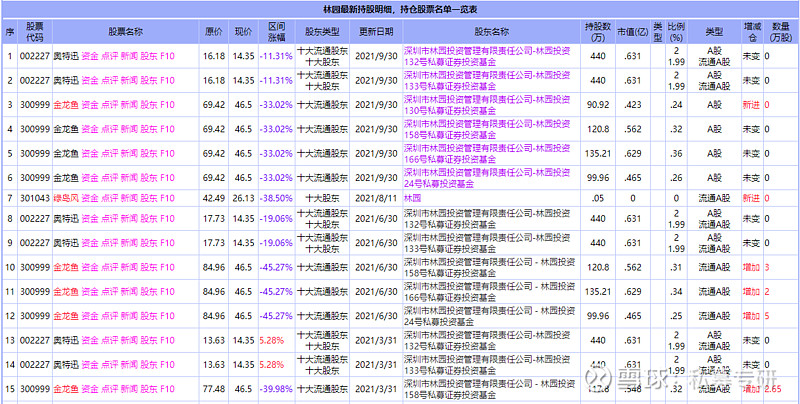The image size is (800, 404).
Task: Click the 股东类型 column header
Action: coord(322,32)
